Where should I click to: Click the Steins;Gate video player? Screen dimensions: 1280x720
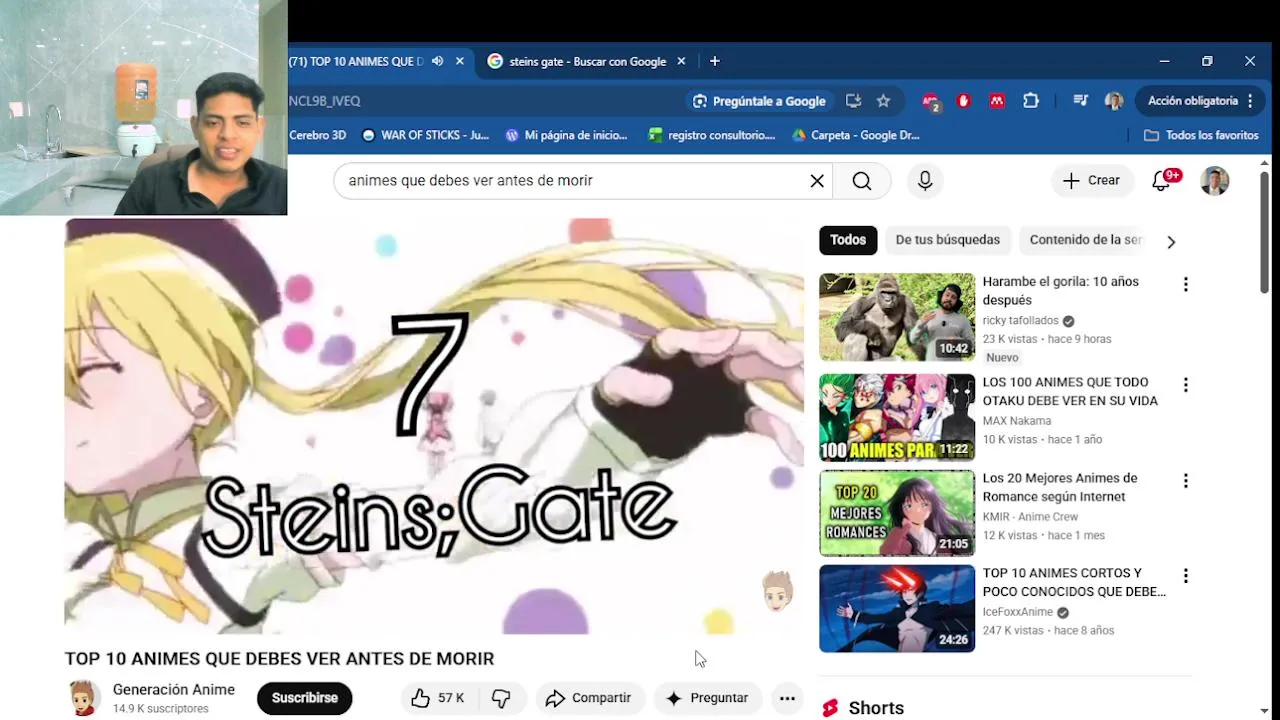(434, 426)
